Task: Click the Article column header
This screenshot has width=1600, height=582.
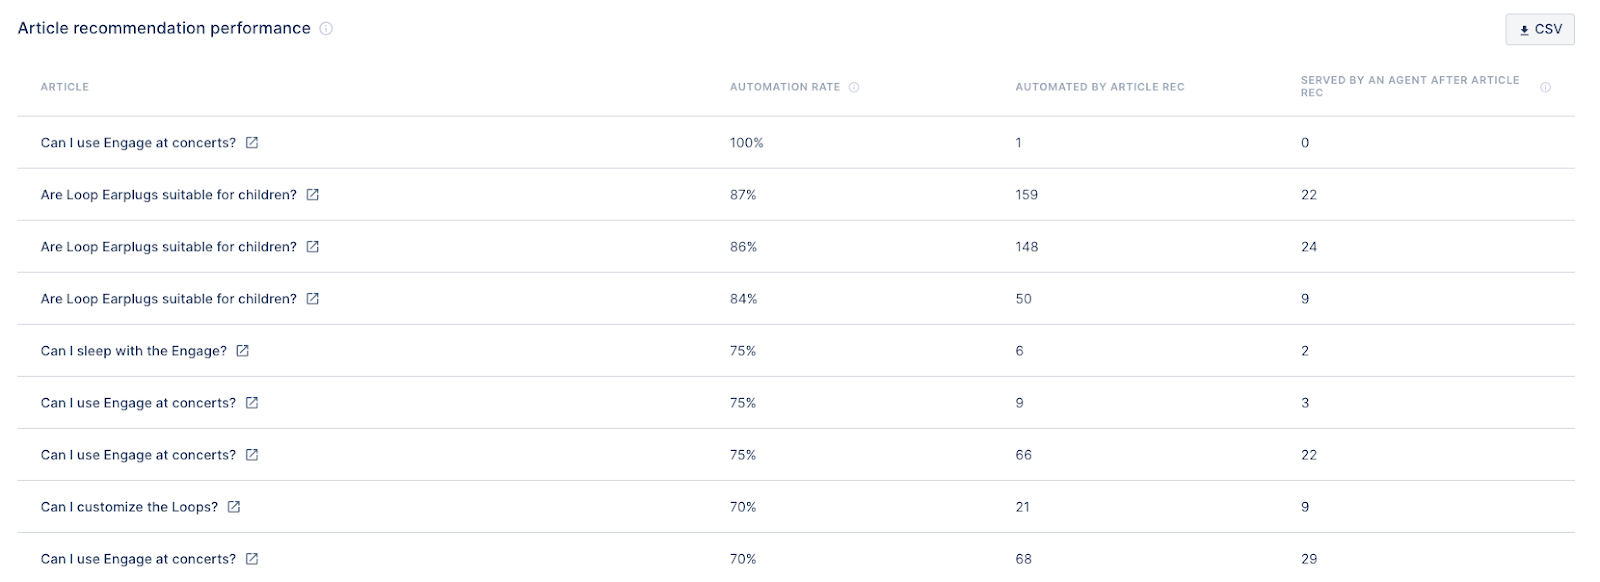Action: point(65,87)
